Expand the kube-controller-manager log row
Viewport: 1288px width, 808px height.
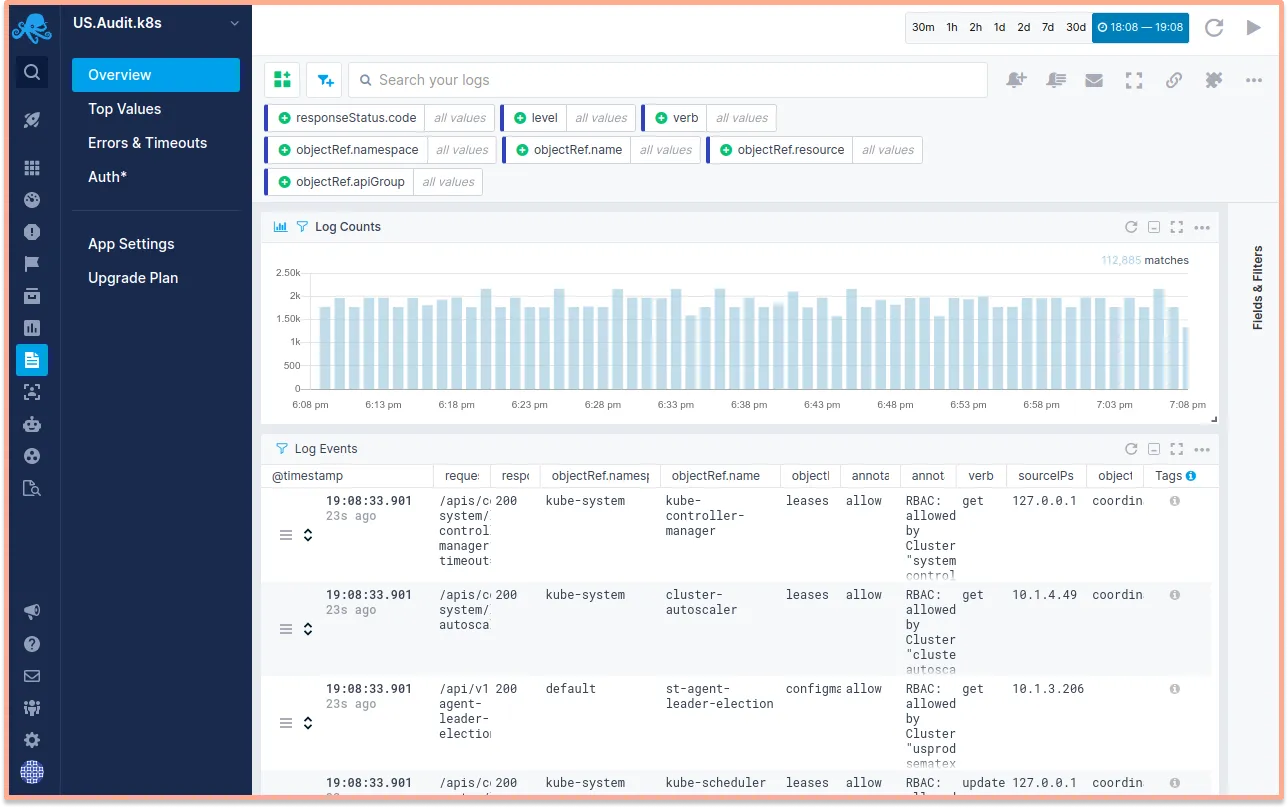click(x=308, y=535)
